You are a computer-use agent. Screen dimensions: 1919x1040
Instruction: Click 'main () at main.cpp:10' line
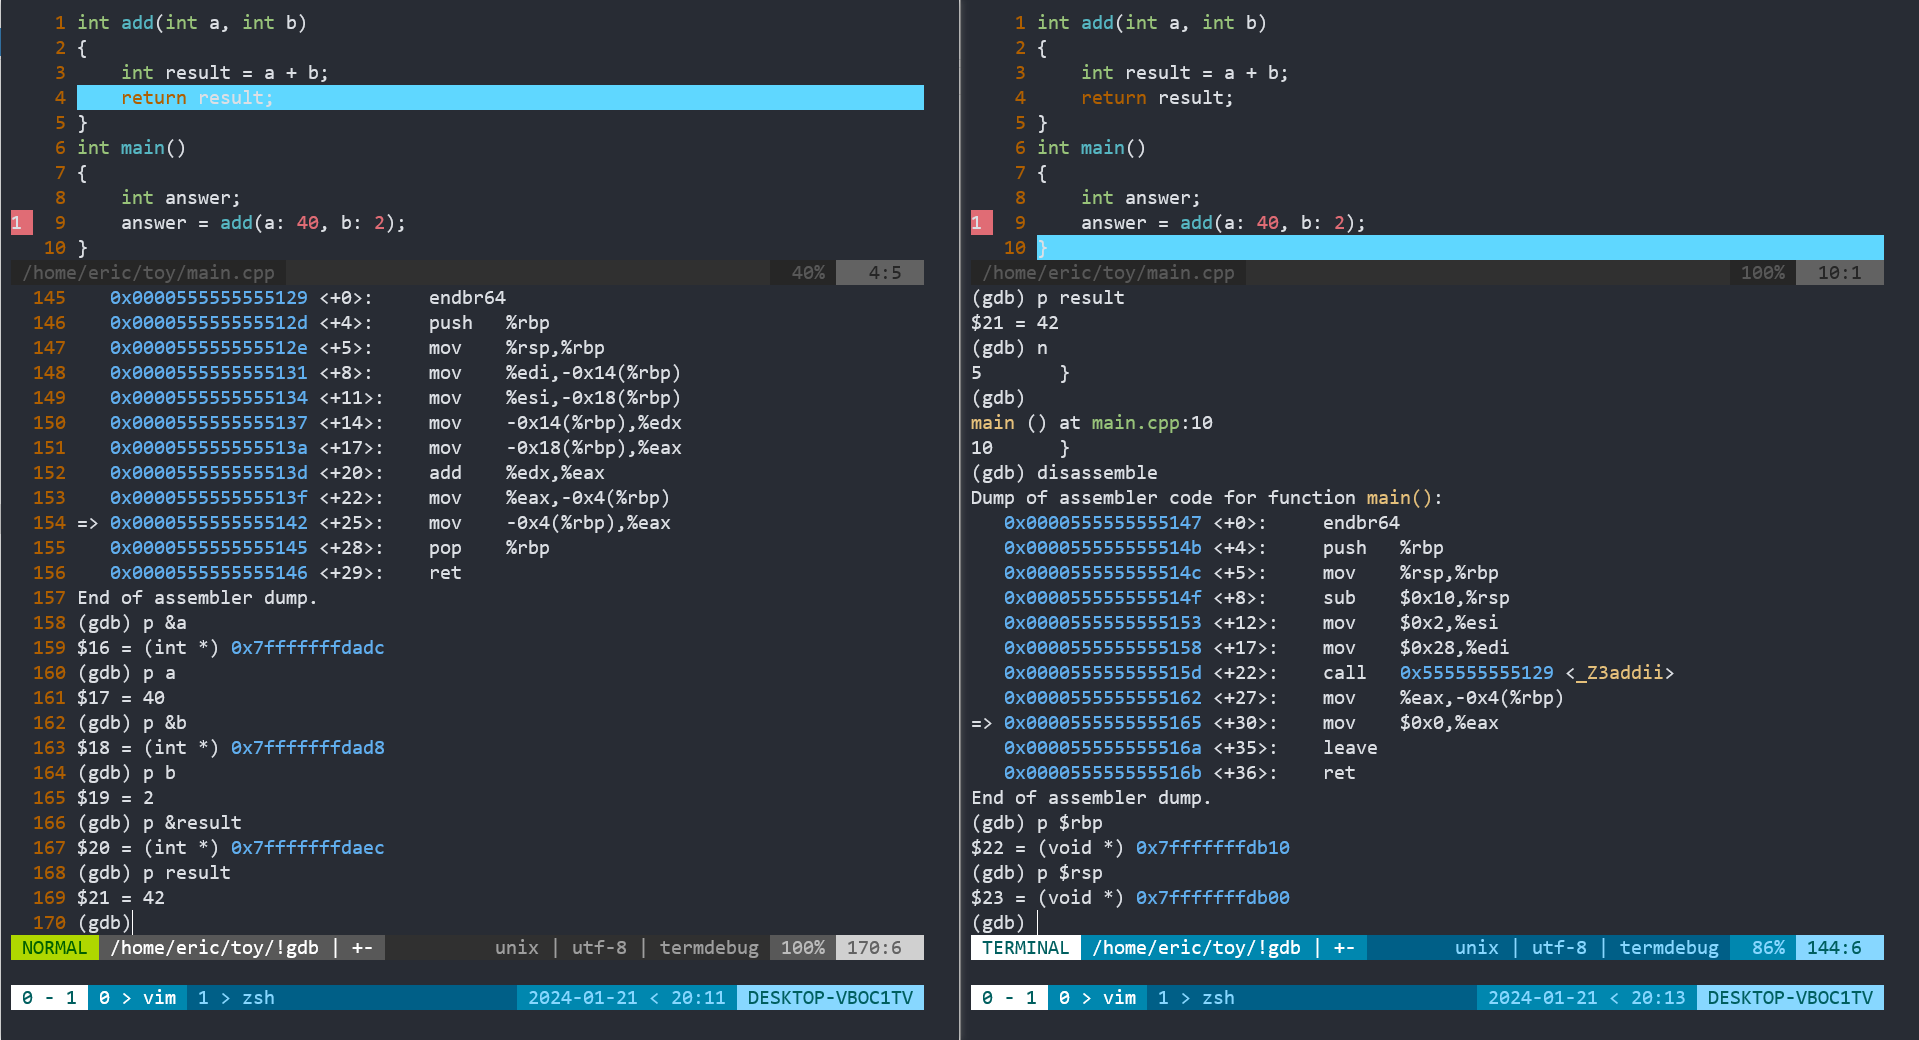pos(1092,423)
